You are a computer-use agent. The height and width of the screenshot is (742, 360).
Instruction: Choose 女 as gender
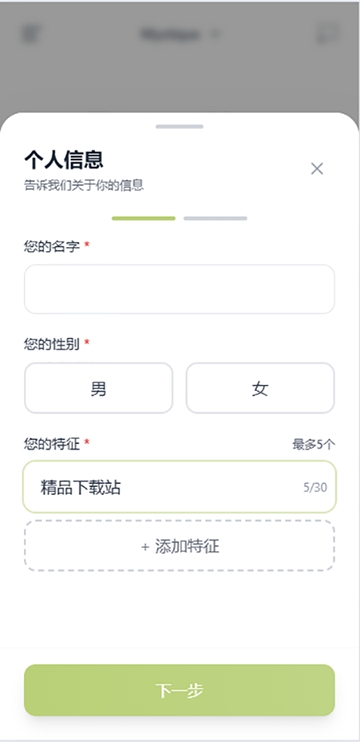[260, 388]
